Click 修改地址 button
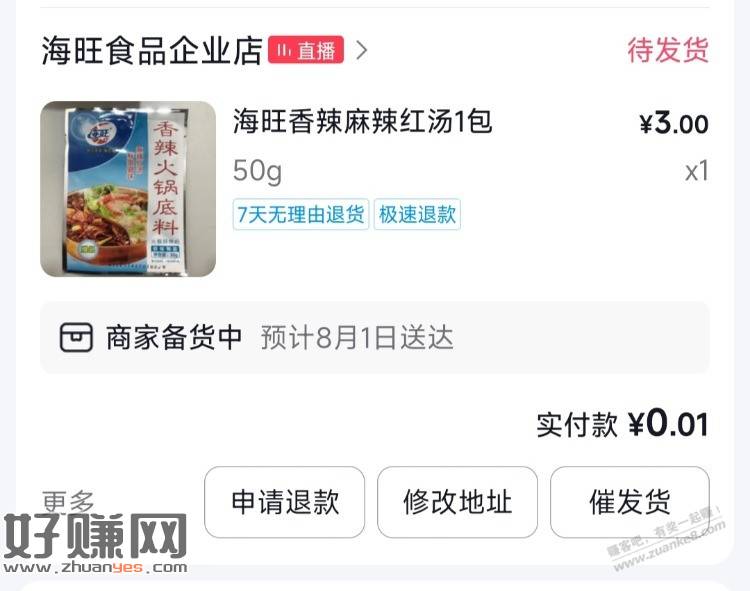 click(457, 502)
